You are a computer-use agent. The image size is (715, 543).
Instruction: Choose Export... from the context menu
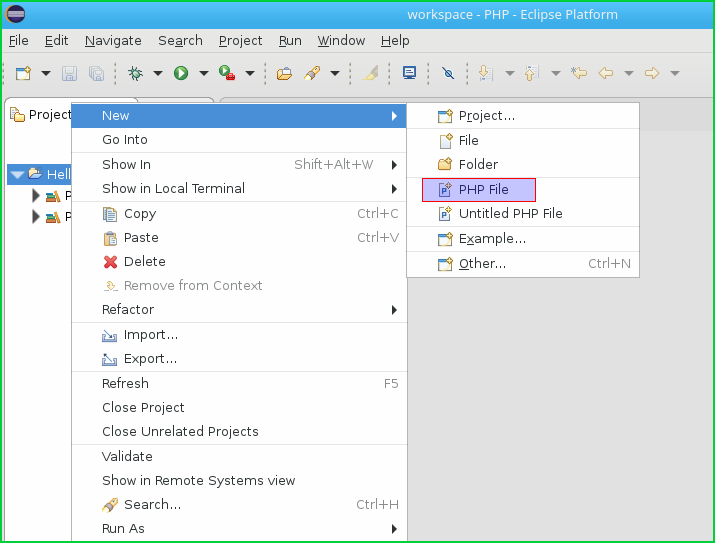click(x=239, y=359)
